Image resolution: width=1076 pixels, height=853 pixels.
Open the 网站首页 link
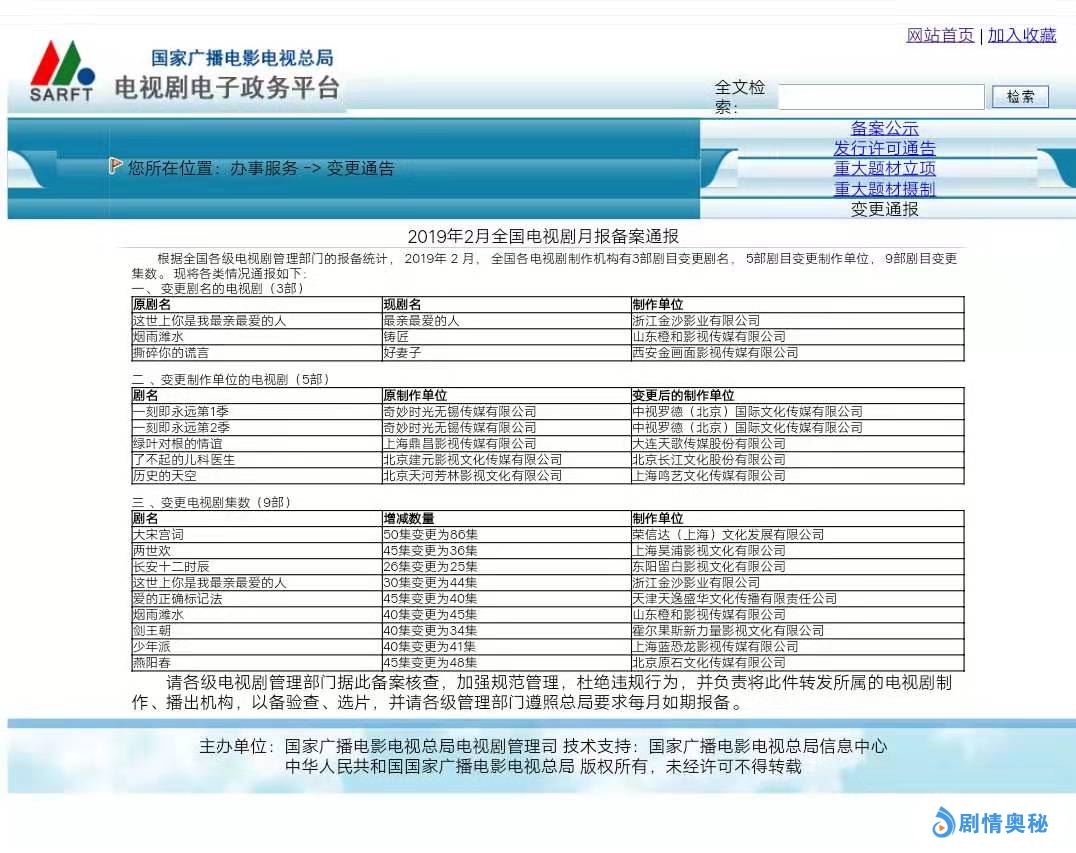(x=940, y=35)
